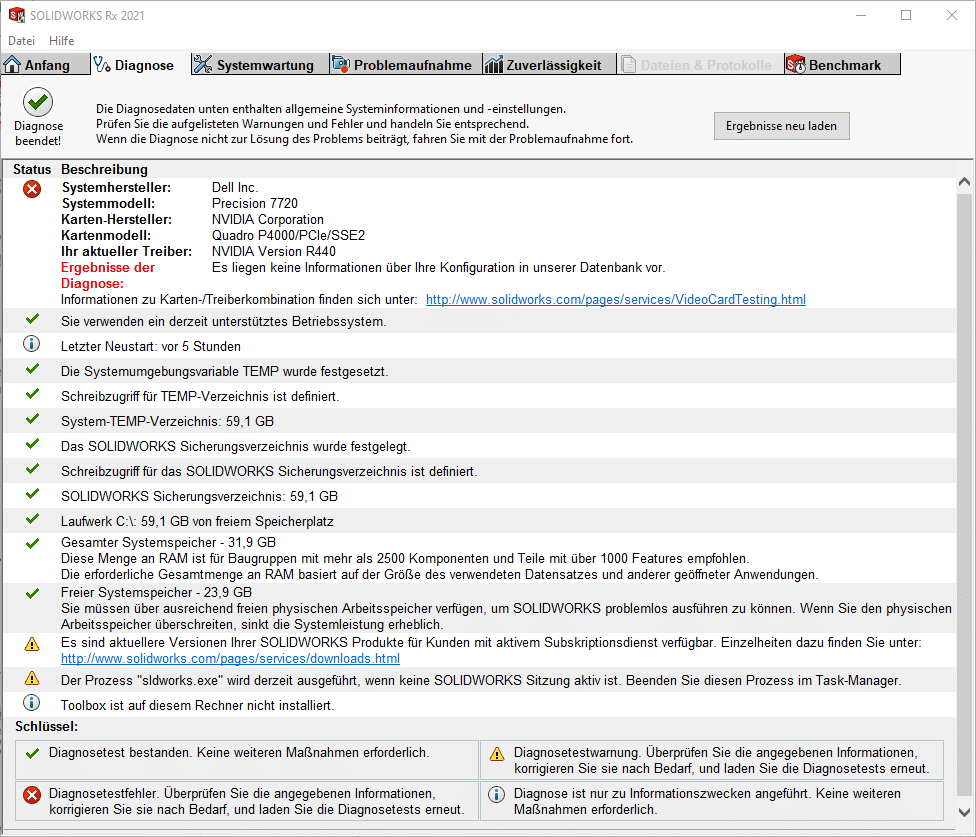Open the Hilfe menu
The image size is (976, 837).
pyautogui.click(x=61, y=41)
